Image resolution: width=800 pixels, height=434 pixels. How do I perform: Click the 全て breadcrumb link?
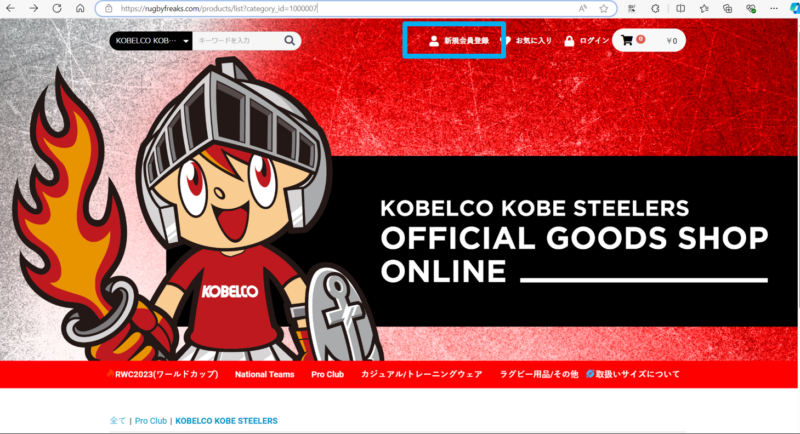pyautogui.click(x=117, y=421)
